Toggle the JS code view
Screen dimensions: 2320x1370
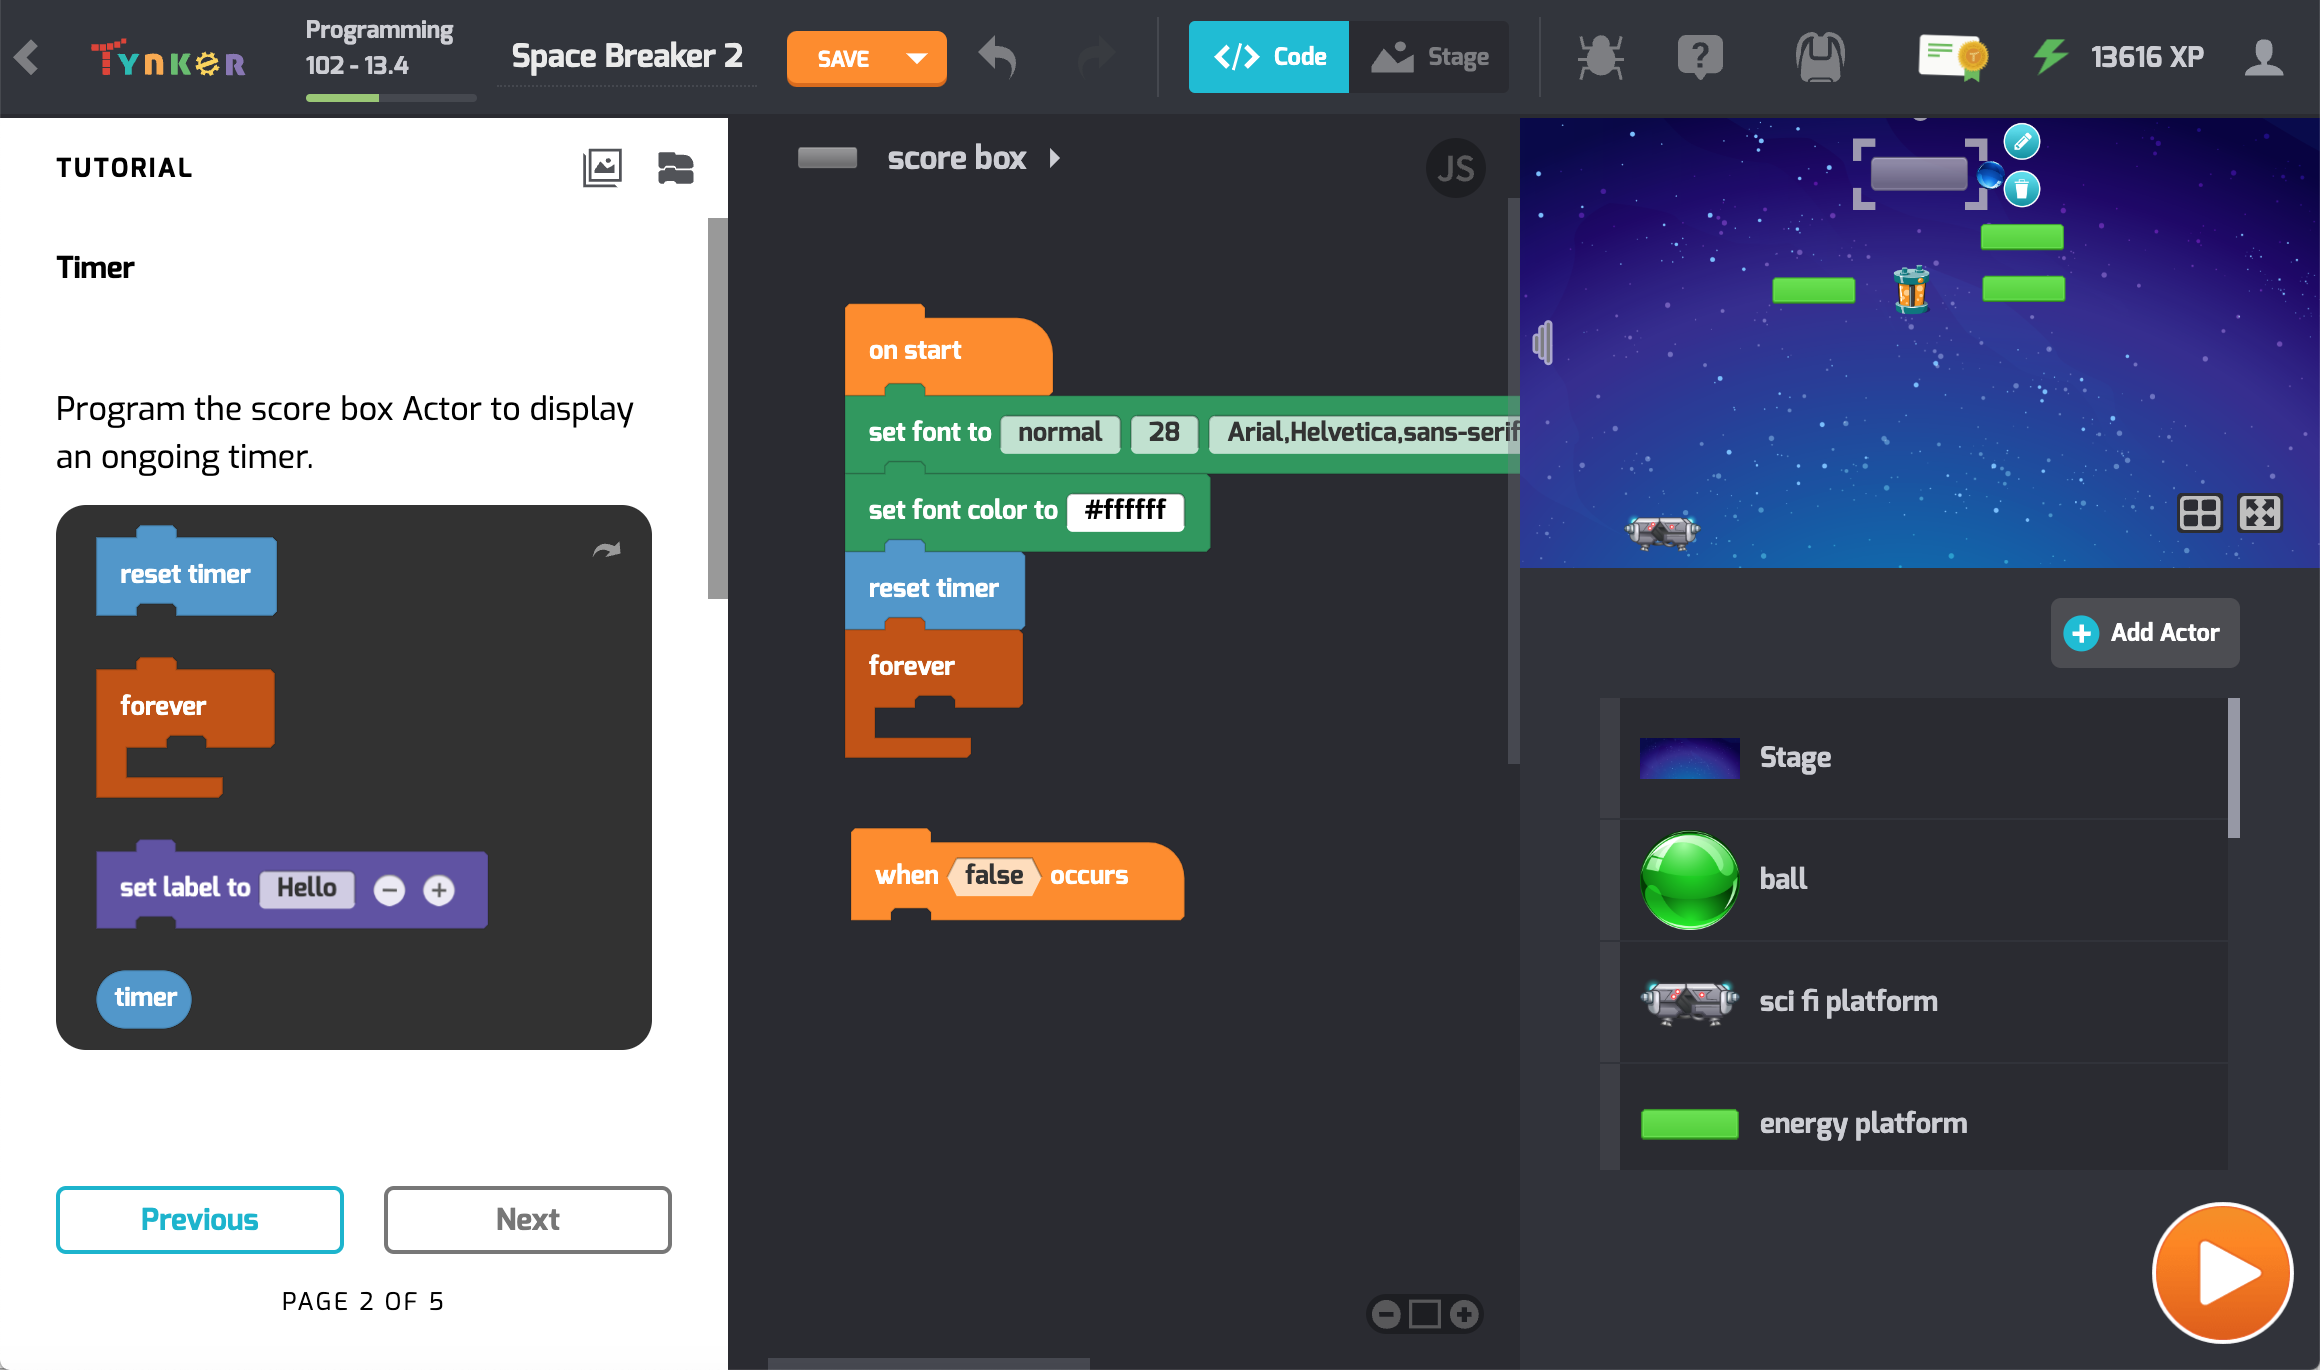point(1455,168)
